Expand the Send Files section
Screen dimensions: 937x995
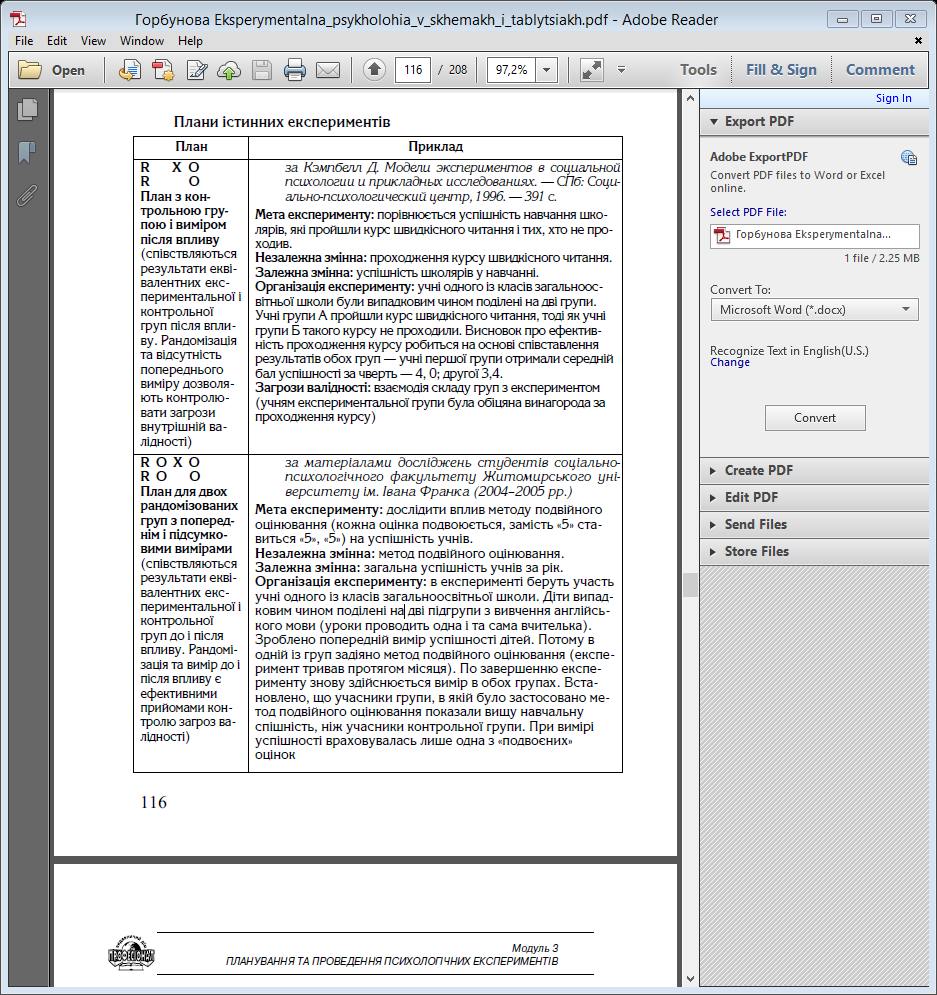[755, 524]
